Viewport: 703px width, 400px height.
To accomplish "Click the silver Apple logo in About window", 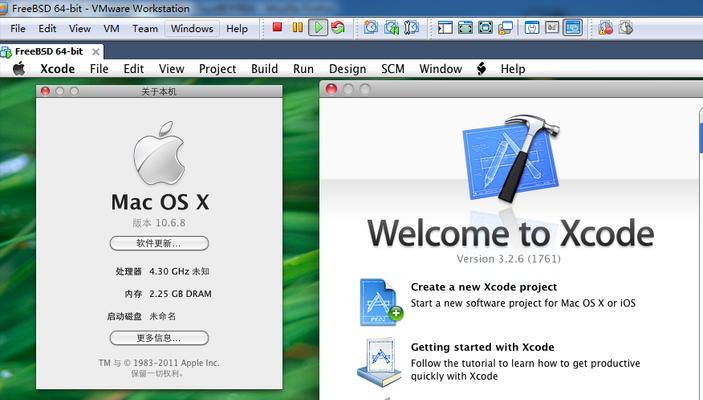I will coord(159,153).
